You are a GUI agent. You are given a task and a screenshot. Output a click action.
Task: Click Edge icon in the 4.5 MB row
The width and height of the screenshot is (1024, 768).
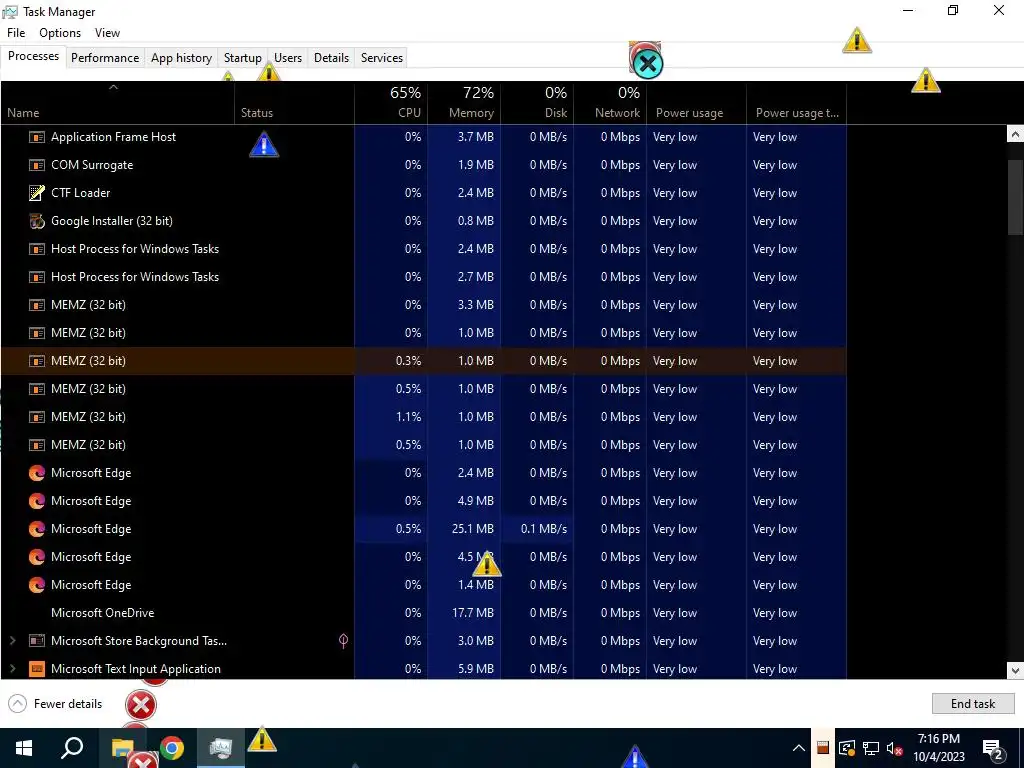(37, 557)
